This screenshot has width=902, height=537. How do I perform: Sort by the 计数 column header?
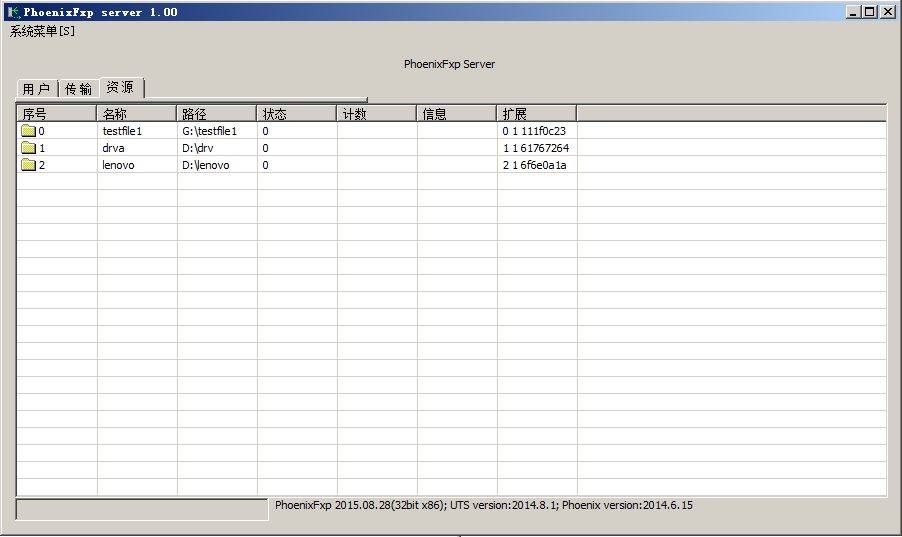(x=376, y=114)
